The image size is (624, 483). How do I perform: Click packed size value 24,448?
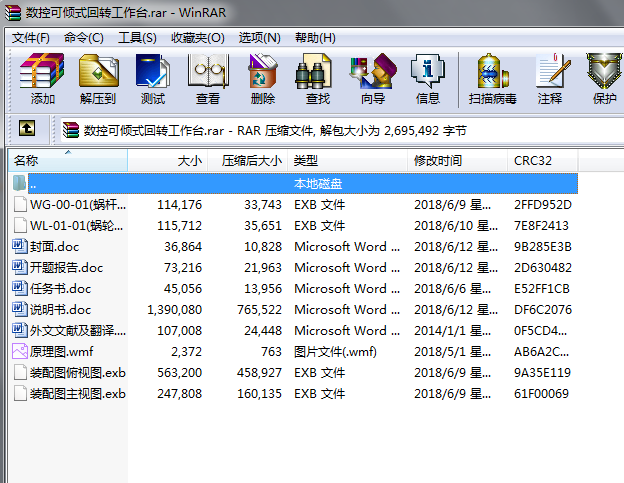(263, 331)
